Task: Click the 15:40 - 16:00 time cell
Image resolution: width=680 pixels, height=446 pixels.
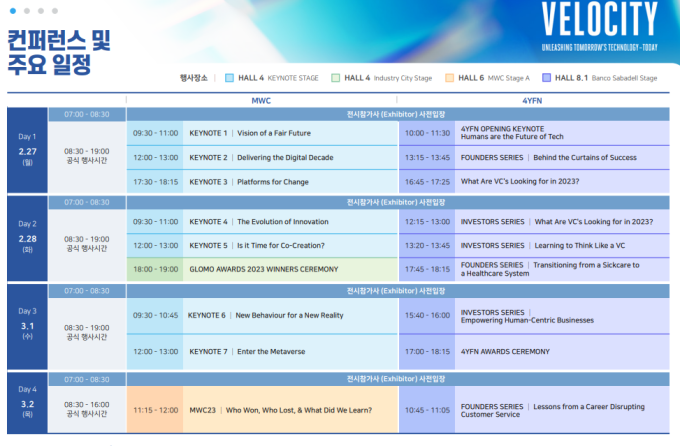Action: coord(427,315)
